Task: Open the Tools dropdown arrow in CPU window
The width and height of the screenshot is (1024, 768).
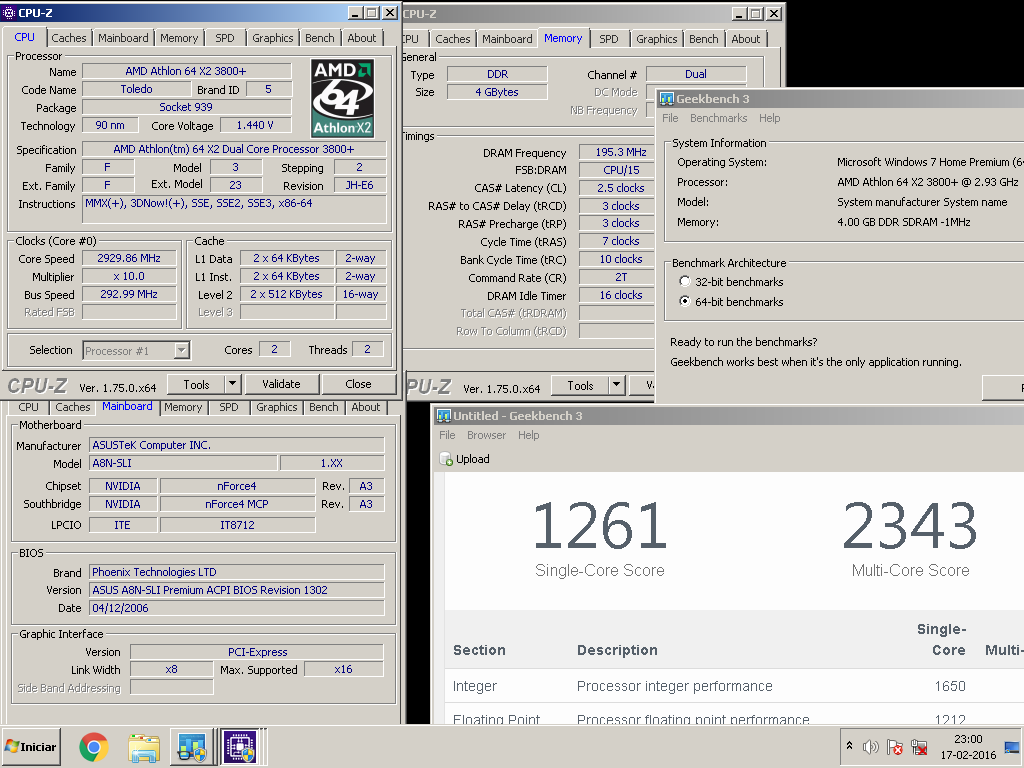Action: point(232,384)
